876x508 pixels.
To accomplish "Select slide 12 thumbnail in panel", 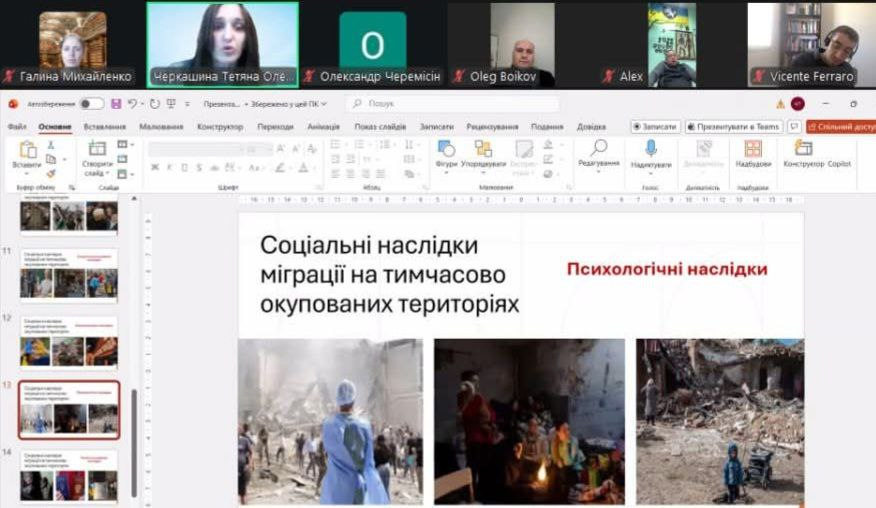I will coord(69,342).
